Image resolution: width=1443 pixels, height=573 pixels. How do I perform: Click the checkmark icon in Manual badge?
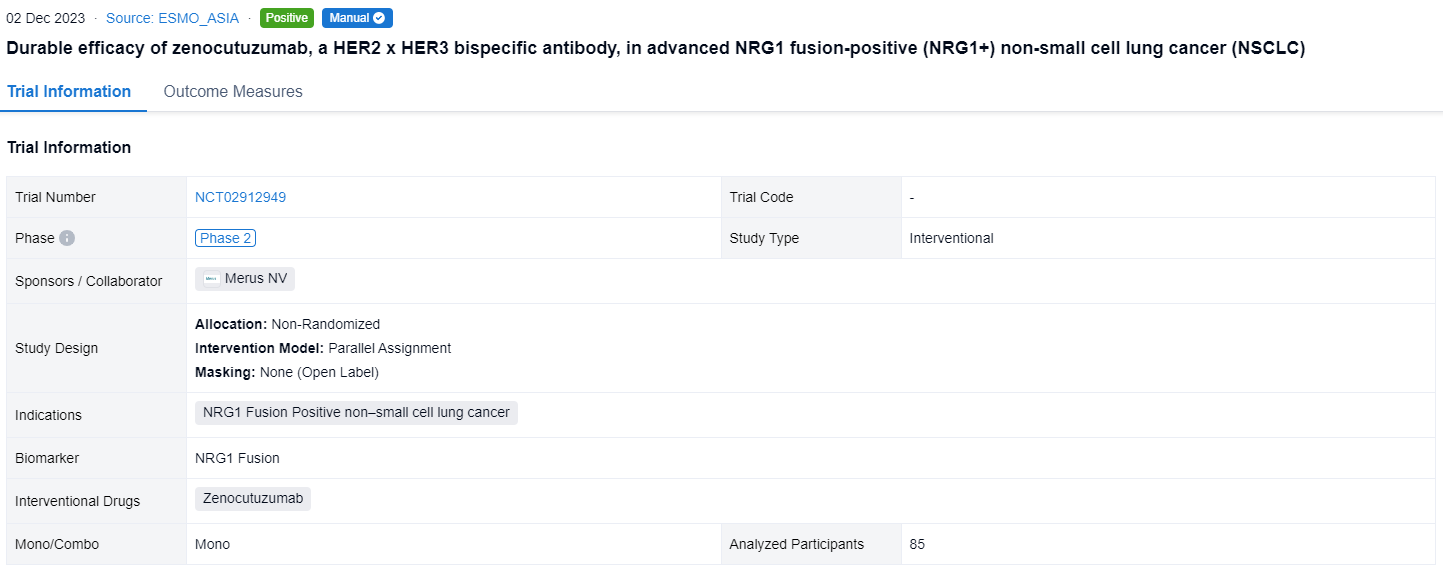coord(379,18)
